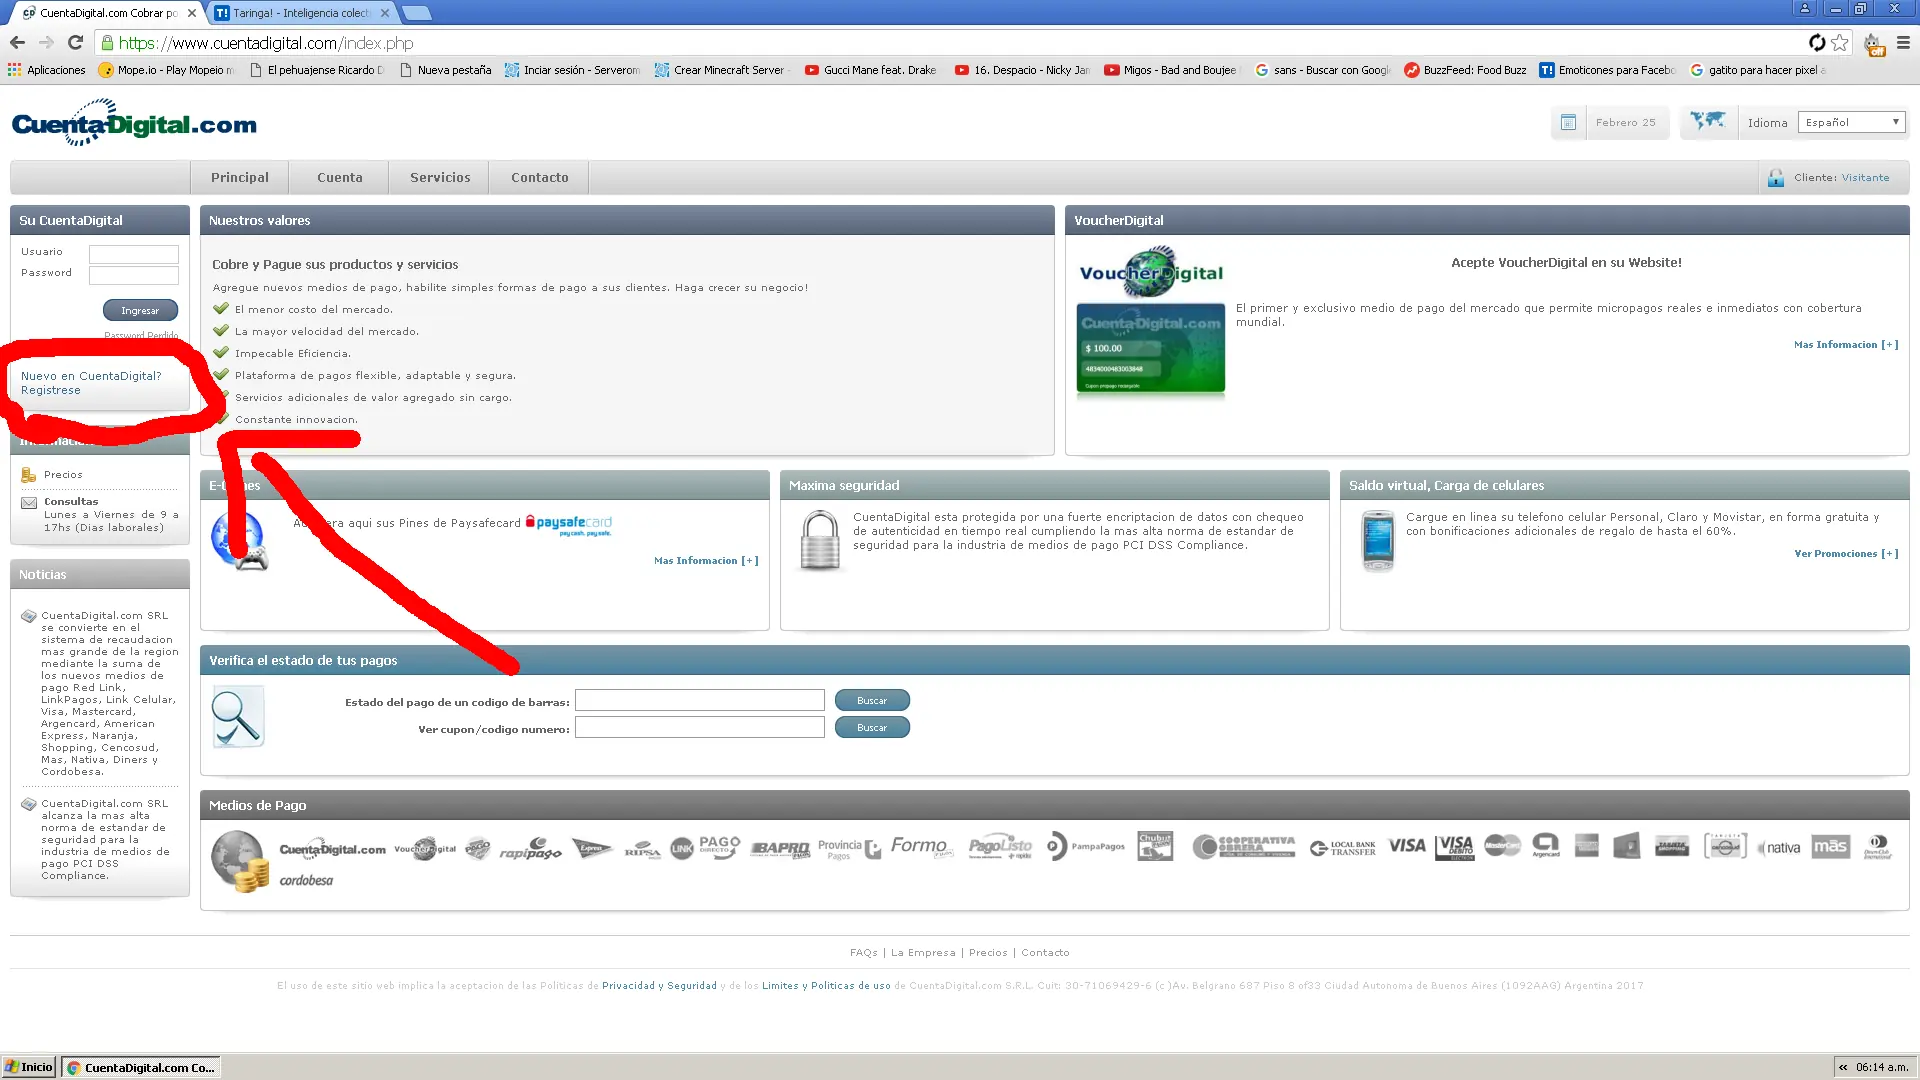The image size is (1920, 1080).
Task: Select the PagoListo payment logo
Action: pos(1000,847)
